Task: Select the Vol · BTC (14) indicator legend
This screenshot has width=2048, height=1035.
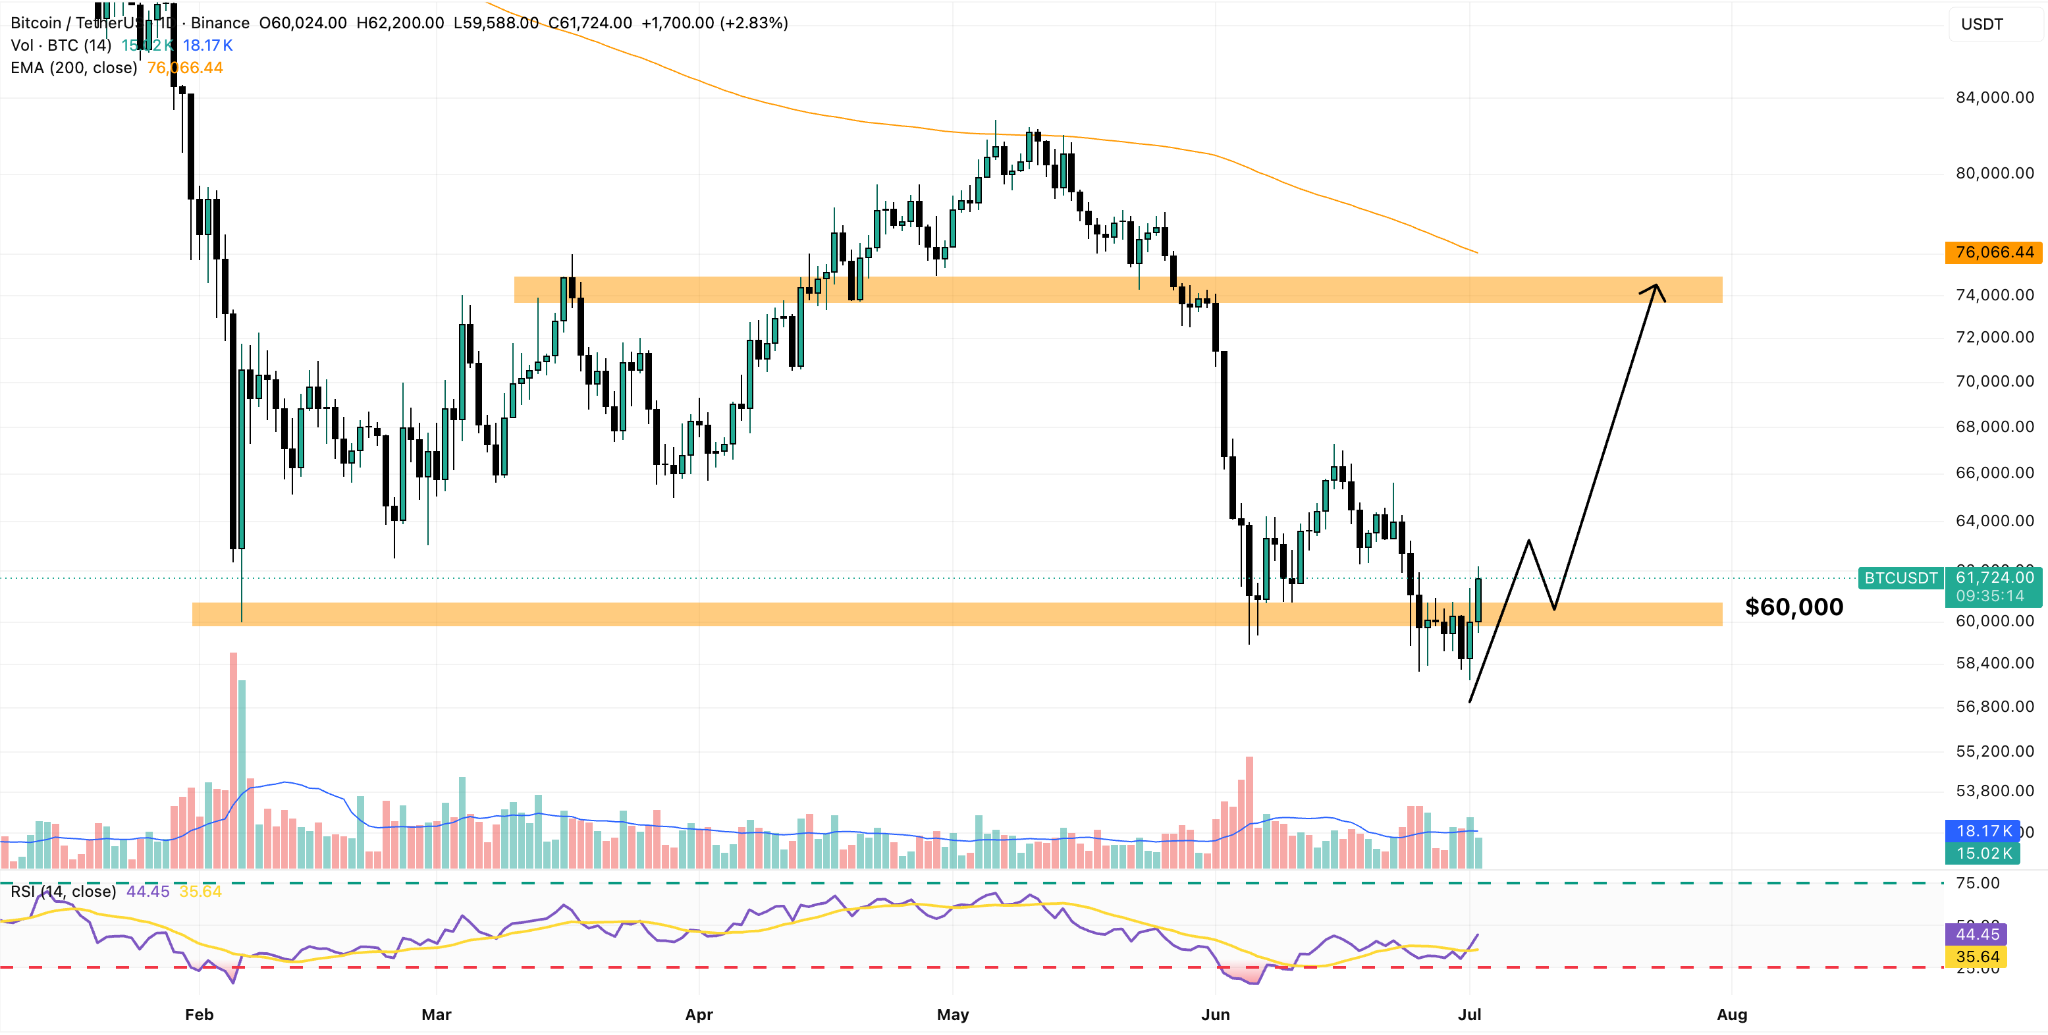Action: [x=61, y=45]
